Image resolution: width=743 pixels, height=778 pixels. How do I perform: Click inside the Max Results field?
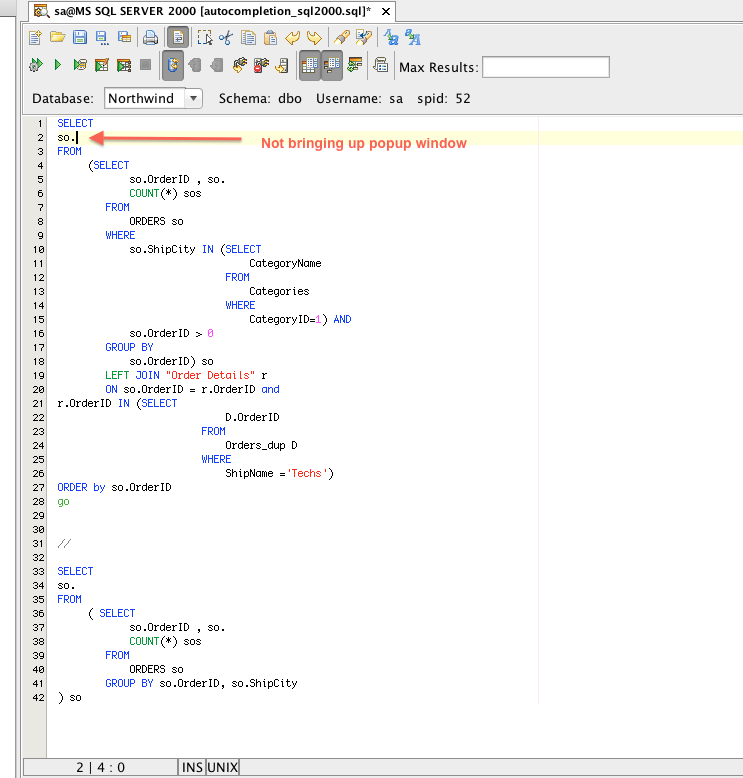click(x=546, y=67)
